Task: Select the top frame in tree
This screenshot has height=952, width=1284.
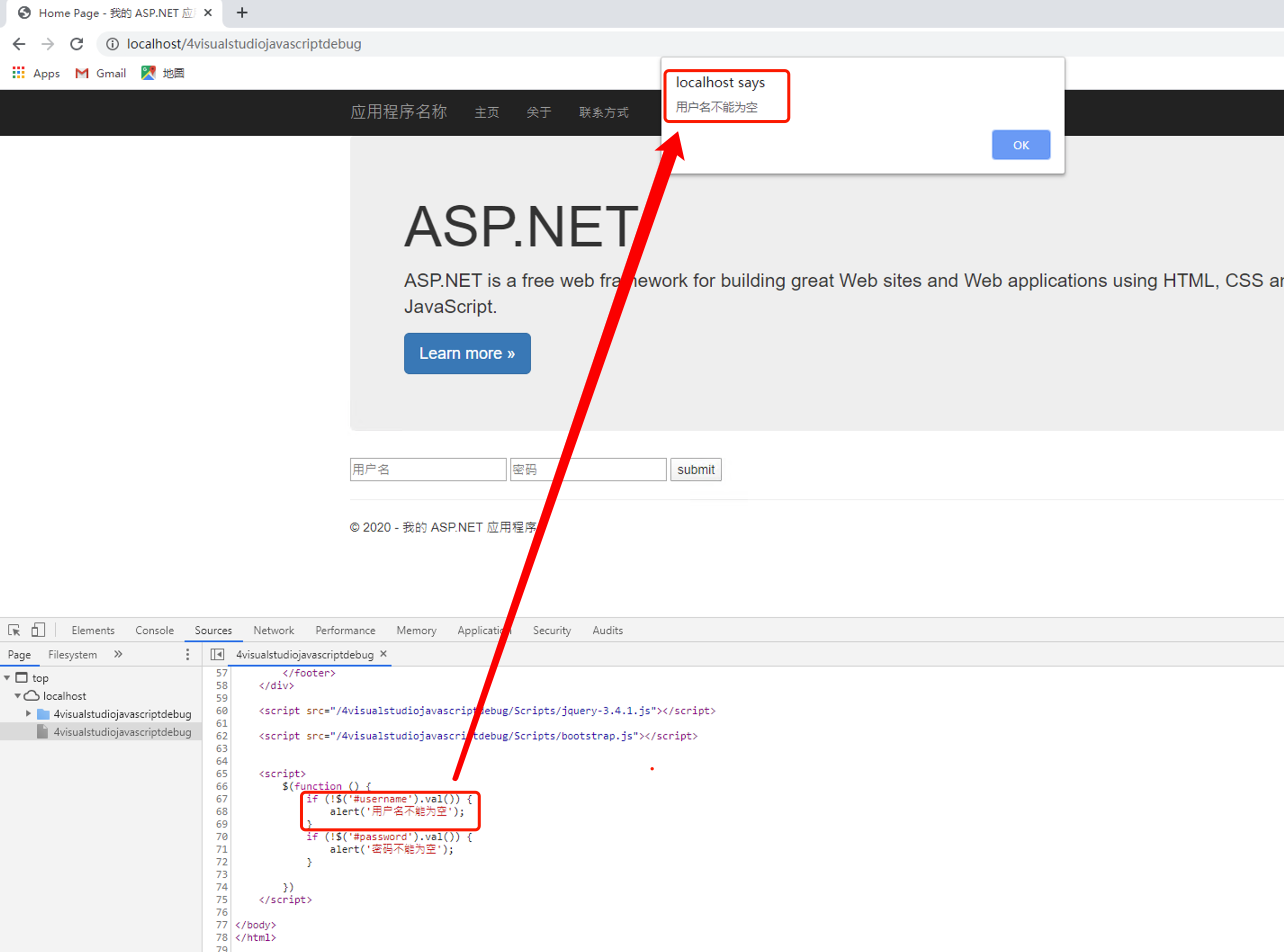Action: click(40, 678)
